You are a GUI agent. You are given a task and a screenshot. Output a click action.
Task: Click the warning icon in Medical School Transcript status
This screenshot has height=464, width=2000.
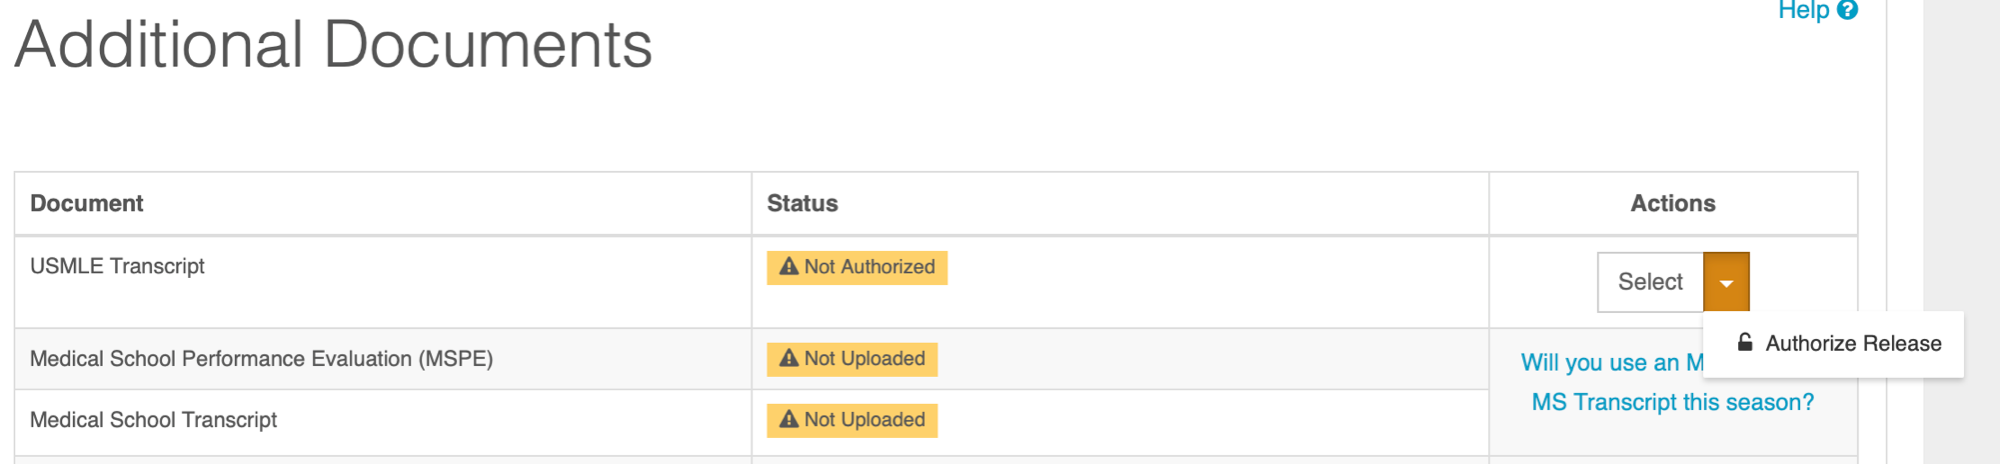[x=789, y=419]
